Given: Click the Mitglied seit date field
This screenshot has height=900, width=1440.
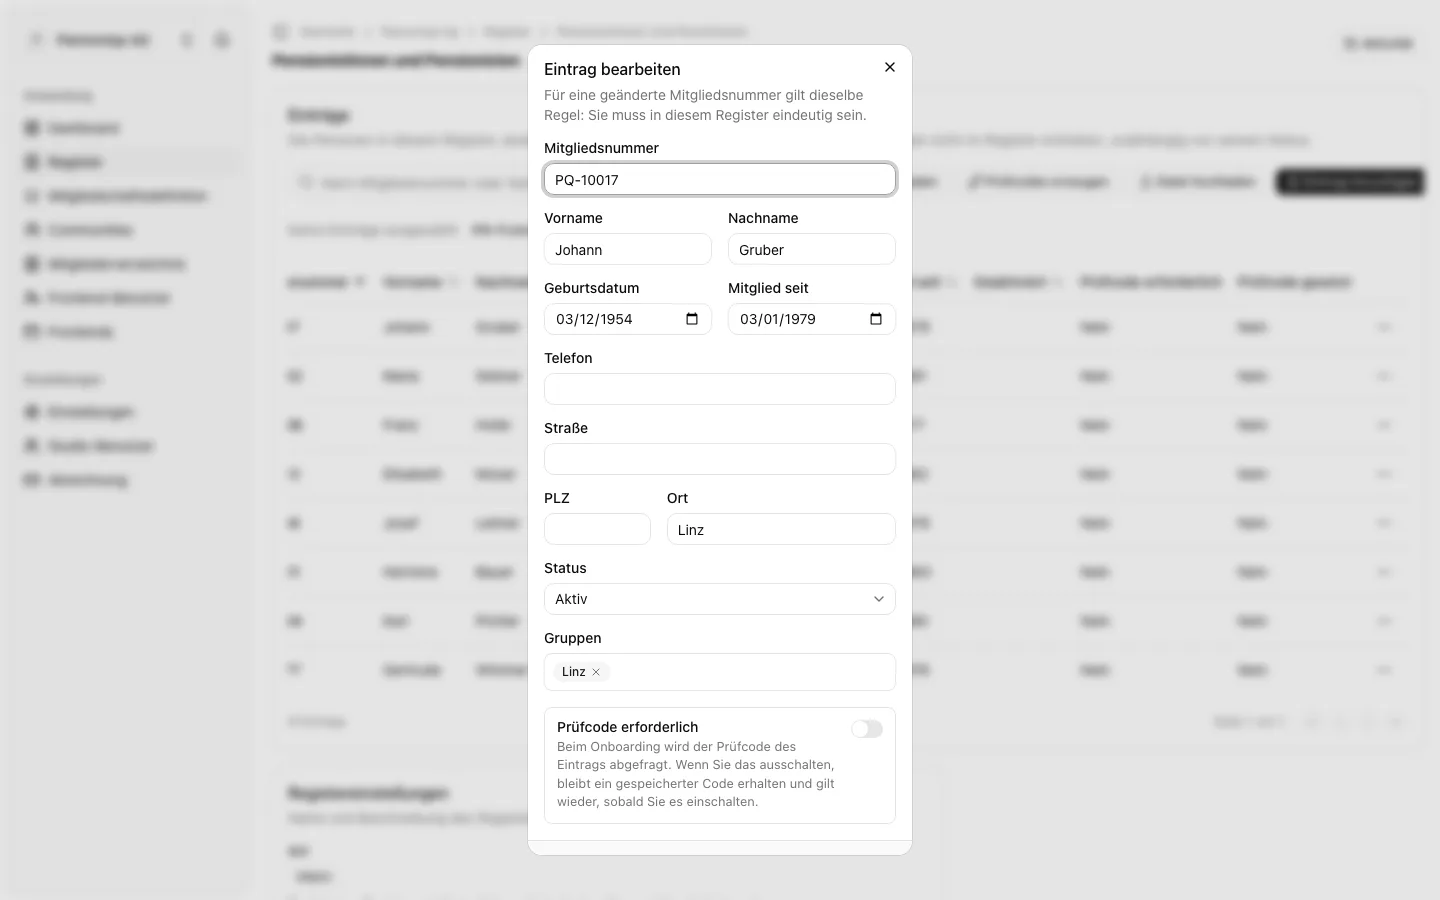Looking at the screenshot, I should click(x=812, y=319).
